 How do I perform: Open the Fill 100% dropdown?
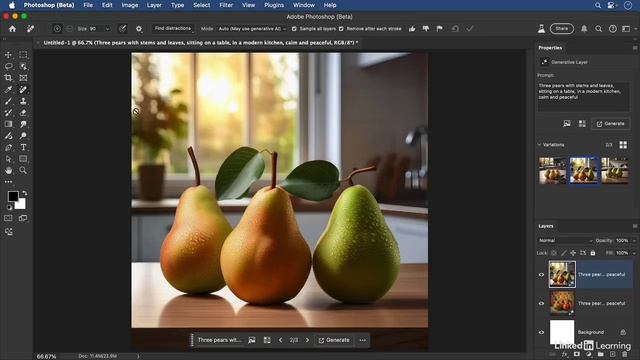634,253
